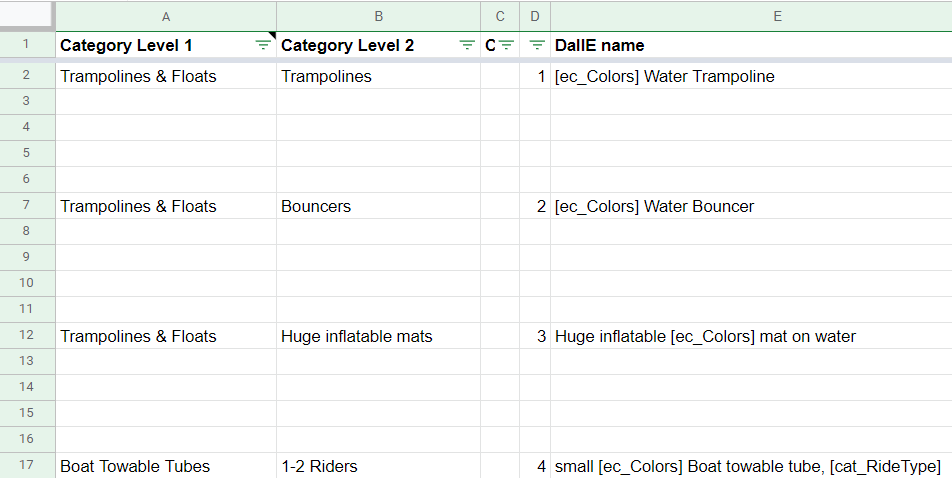This screenshot has height=478, width=952.
Task: Open the Category Level 1 filter icon
Action: (263, 45)
